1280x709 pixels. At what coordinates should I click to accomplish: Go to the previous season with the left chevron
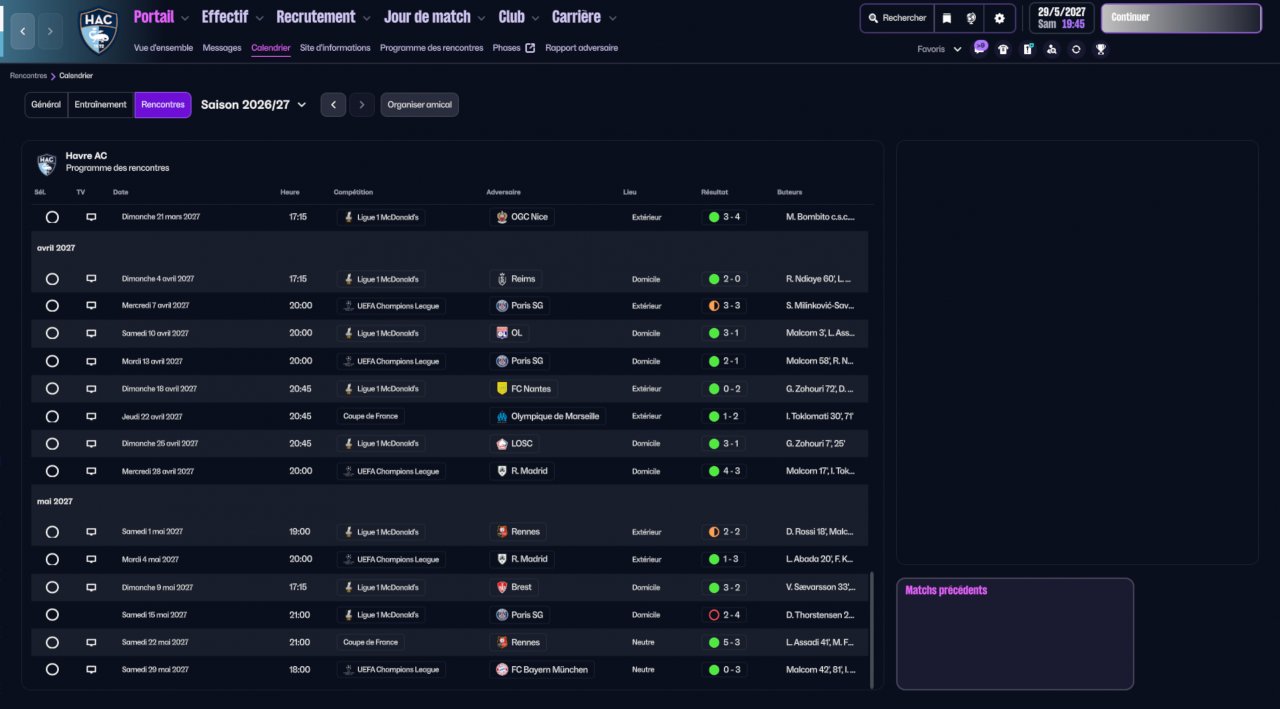click(x=333, y=105)
